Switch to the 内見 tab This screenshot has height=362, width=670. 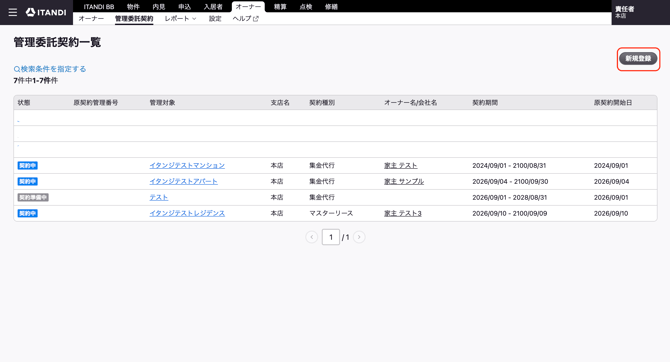(x=159, y=7)
